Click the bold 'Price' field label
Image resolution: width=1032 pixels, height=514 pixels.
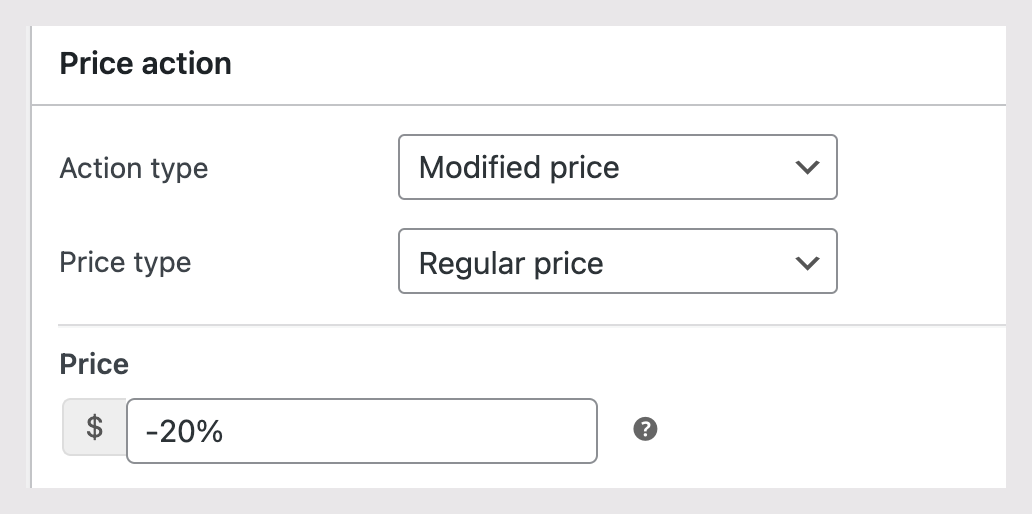coord(94,364)
